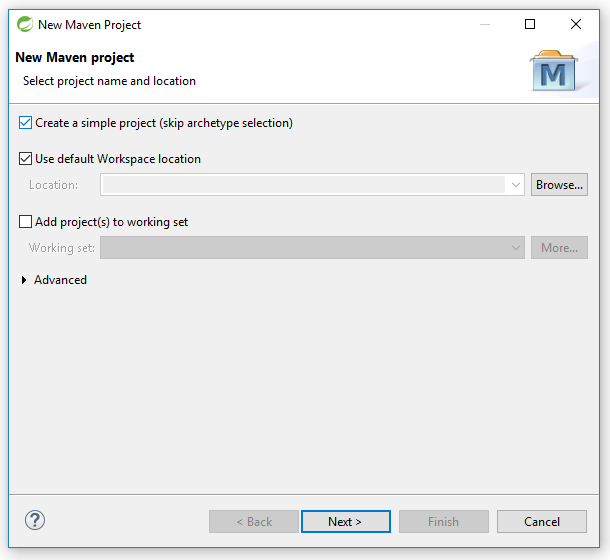This screenshot has height=560, width=610.
Task: Click inside the Location text field
Action: [303, 185]
